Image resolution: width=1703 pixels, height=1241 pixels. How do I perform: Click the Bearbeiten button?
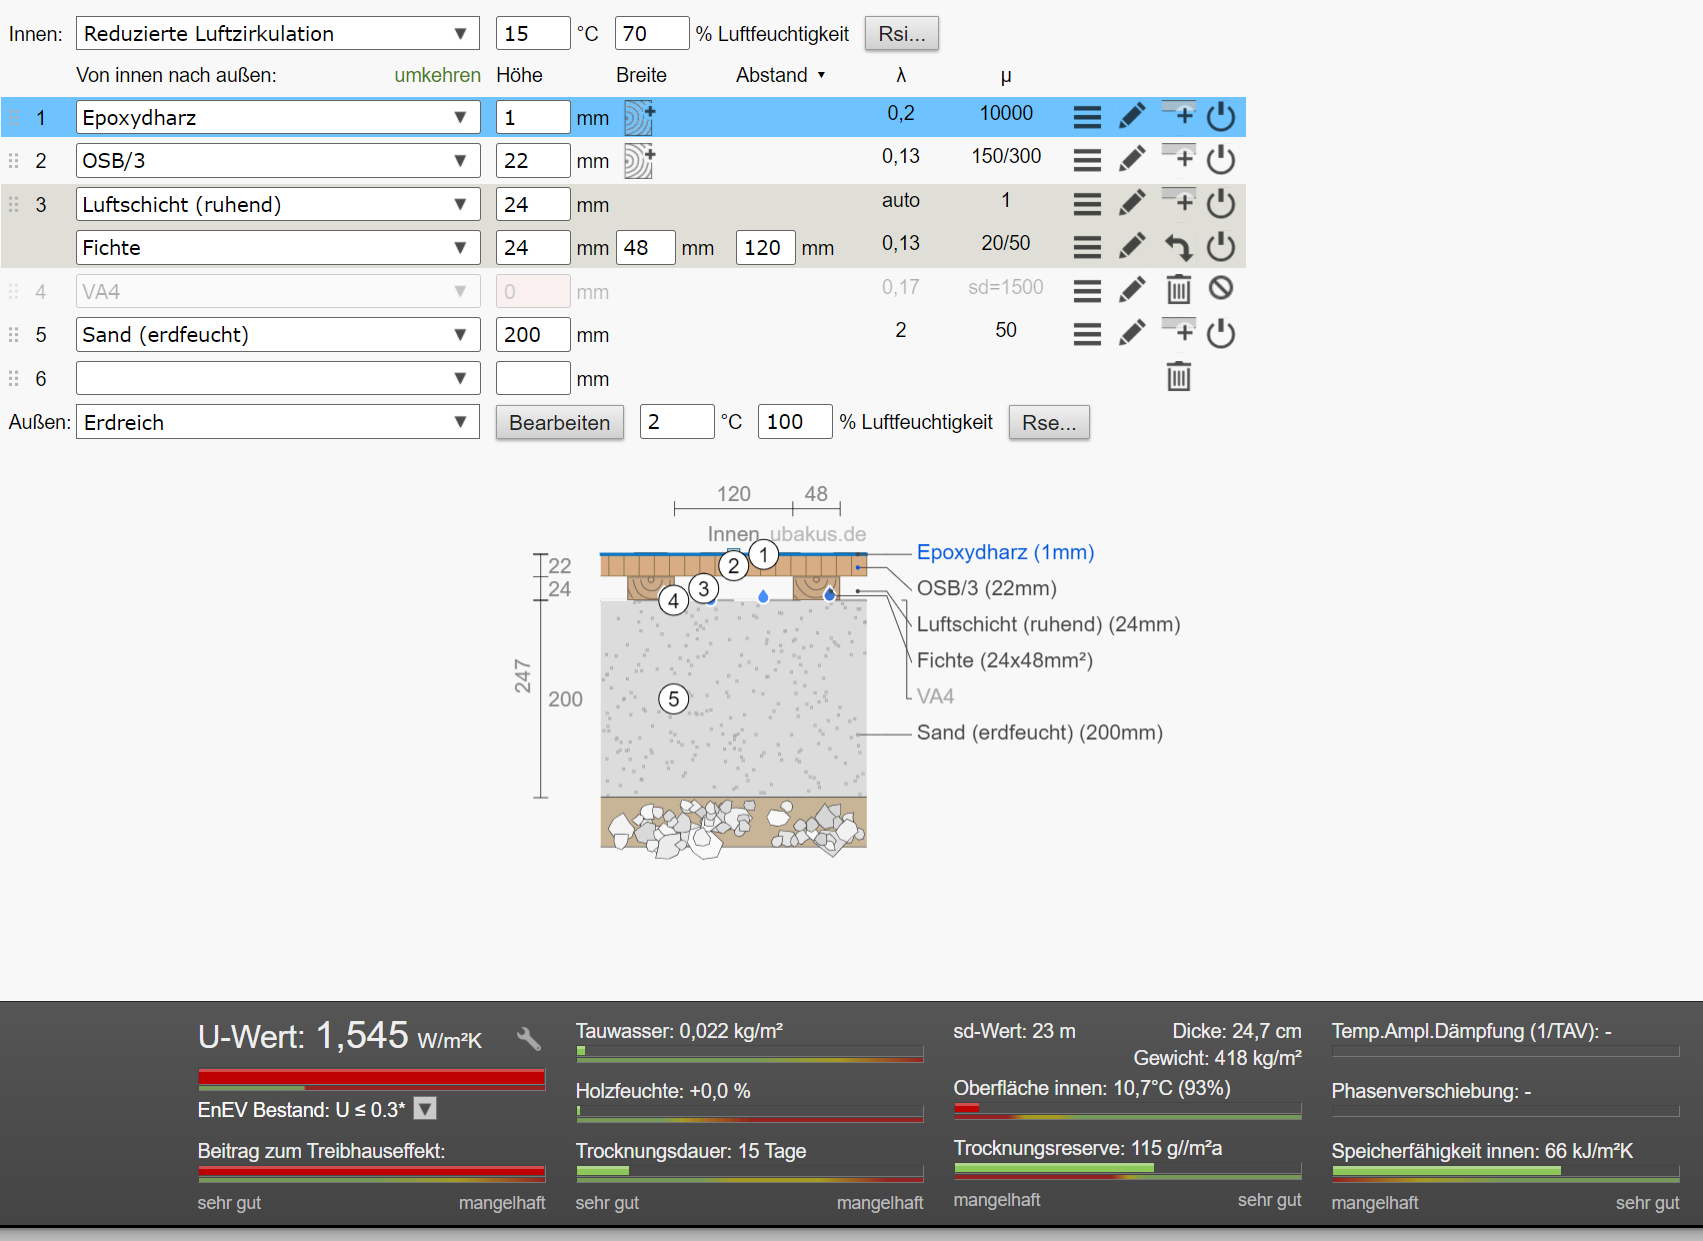pyautogui.click(x=560, y=422)
